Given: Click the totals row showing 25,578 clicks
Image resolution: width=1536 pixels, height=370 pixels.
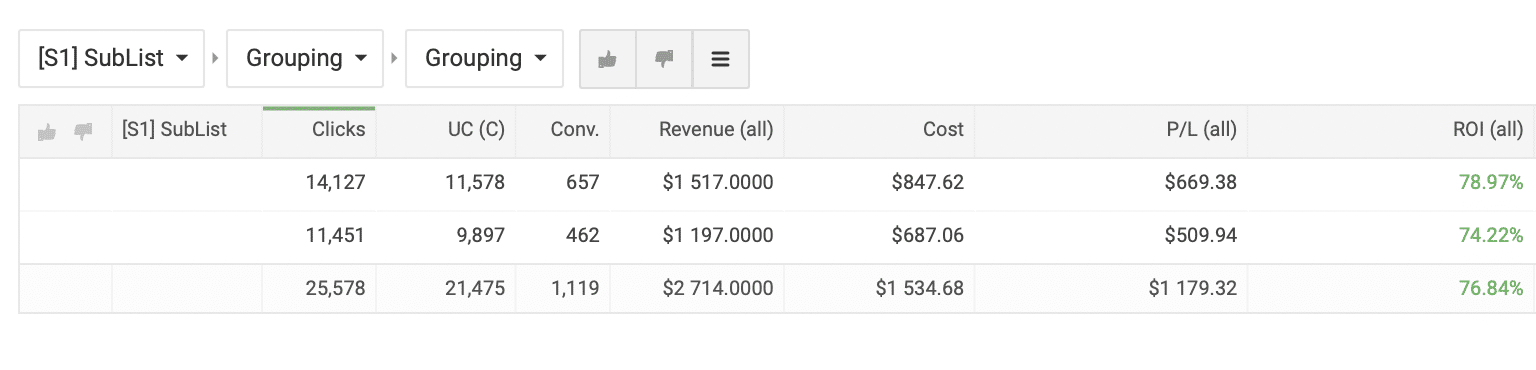Looking at the screenshot, I should coord(777,289).
